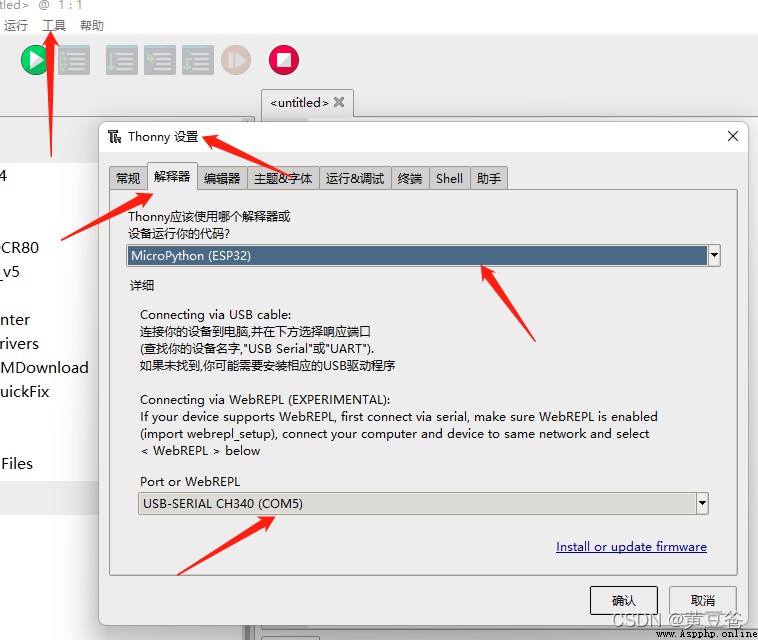This screenshot has height=640, width=758.
Task: Open the MicroPython (ESP32) interpreter dropdown
Action: (423, 256)
